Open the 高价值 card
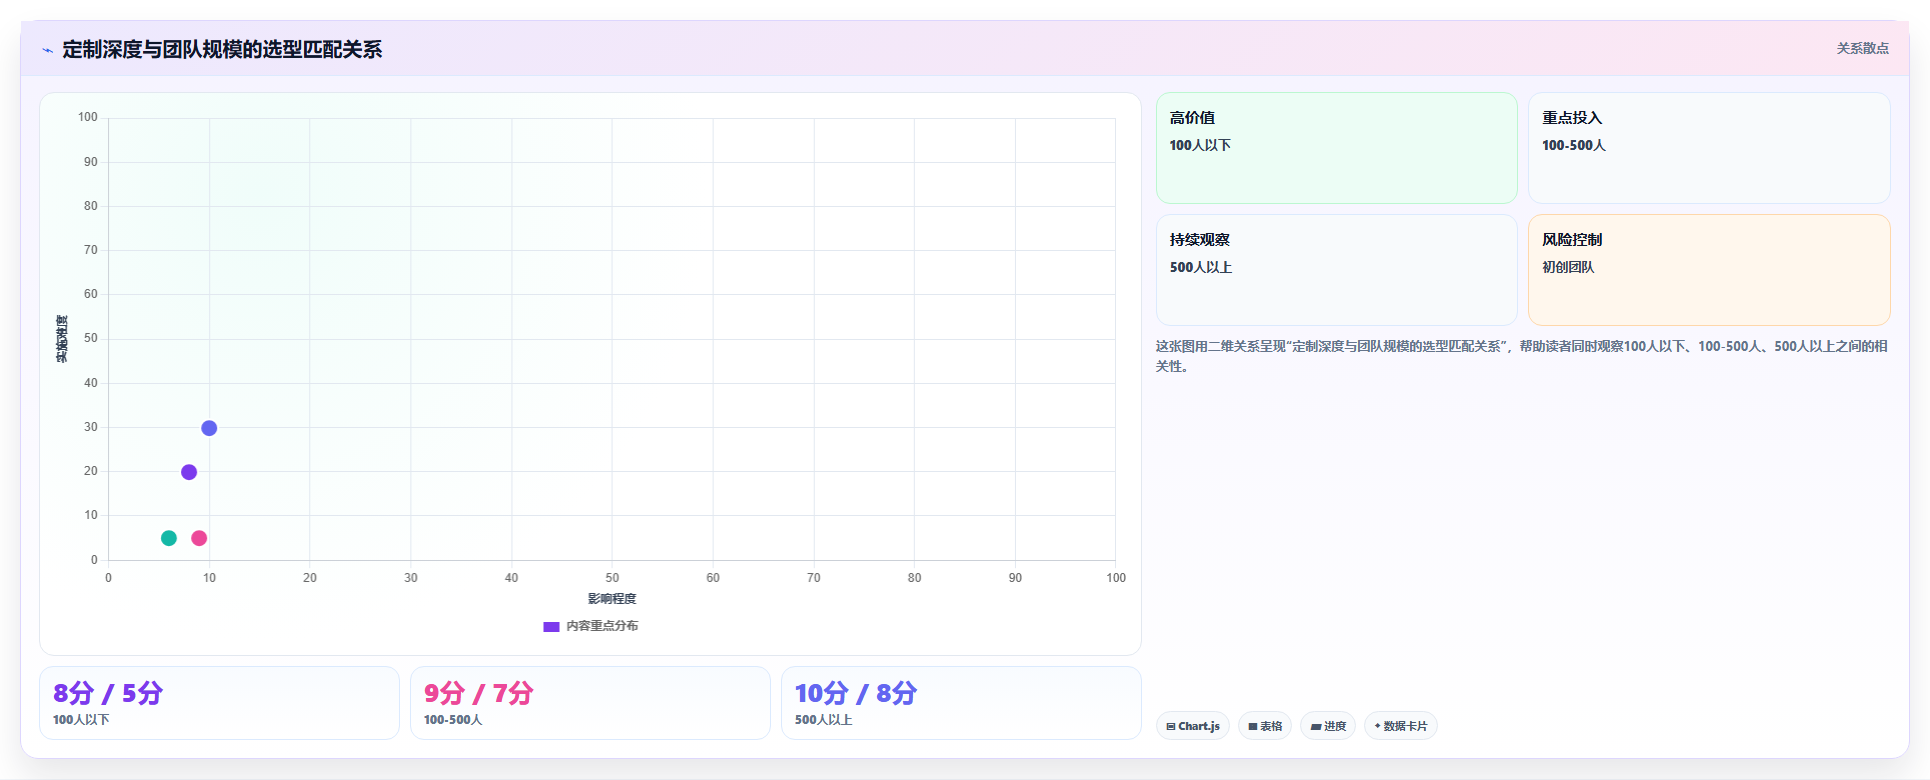1930x780 pixels. point(1336,148)
